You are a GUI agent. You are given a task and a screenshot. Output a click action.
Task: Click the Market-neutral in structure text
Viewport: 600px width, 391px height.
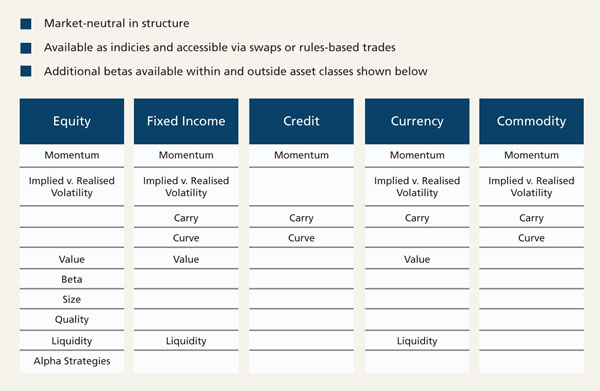click(117, 23)
